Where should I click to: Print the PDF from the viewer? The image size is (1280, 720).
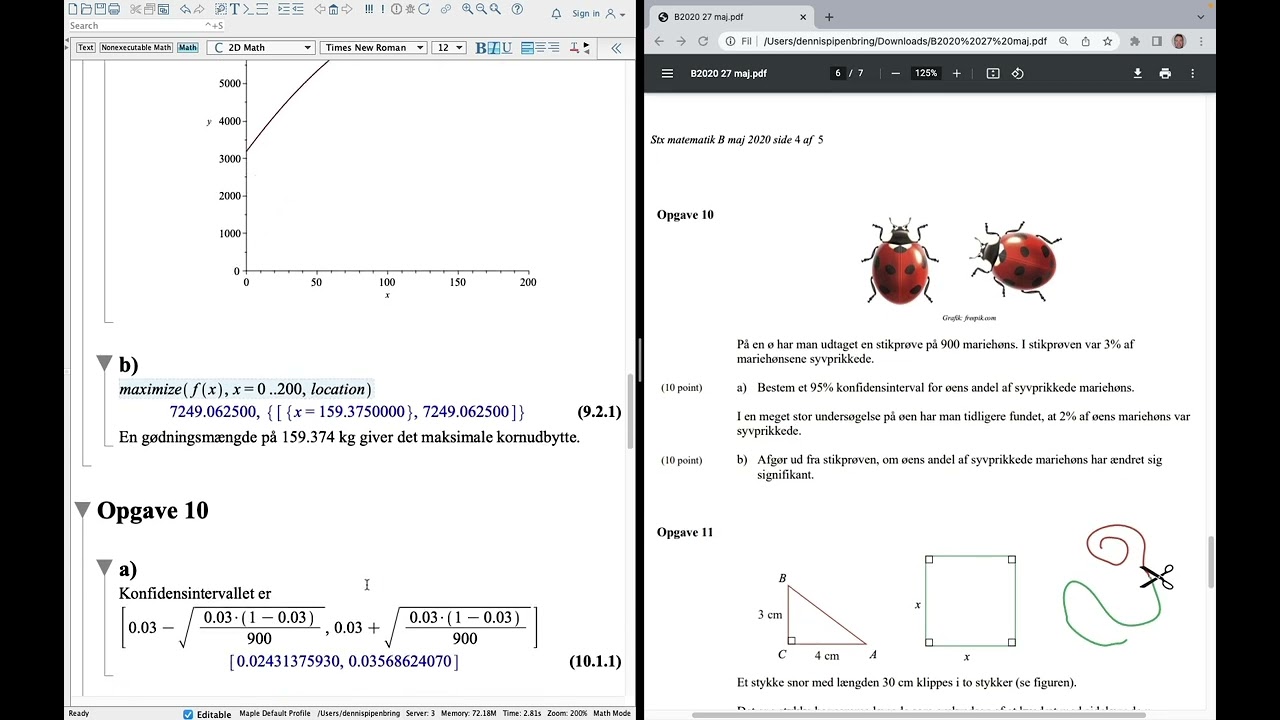(x=1165, y=73)
